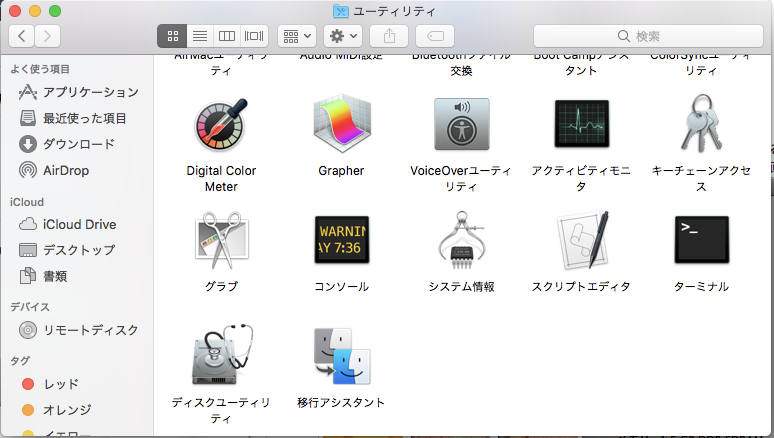Image resolution: width=774 pixels, height=438 pixels.
Task: Click the タグ sidebar section heading
Action: (20, 361)
